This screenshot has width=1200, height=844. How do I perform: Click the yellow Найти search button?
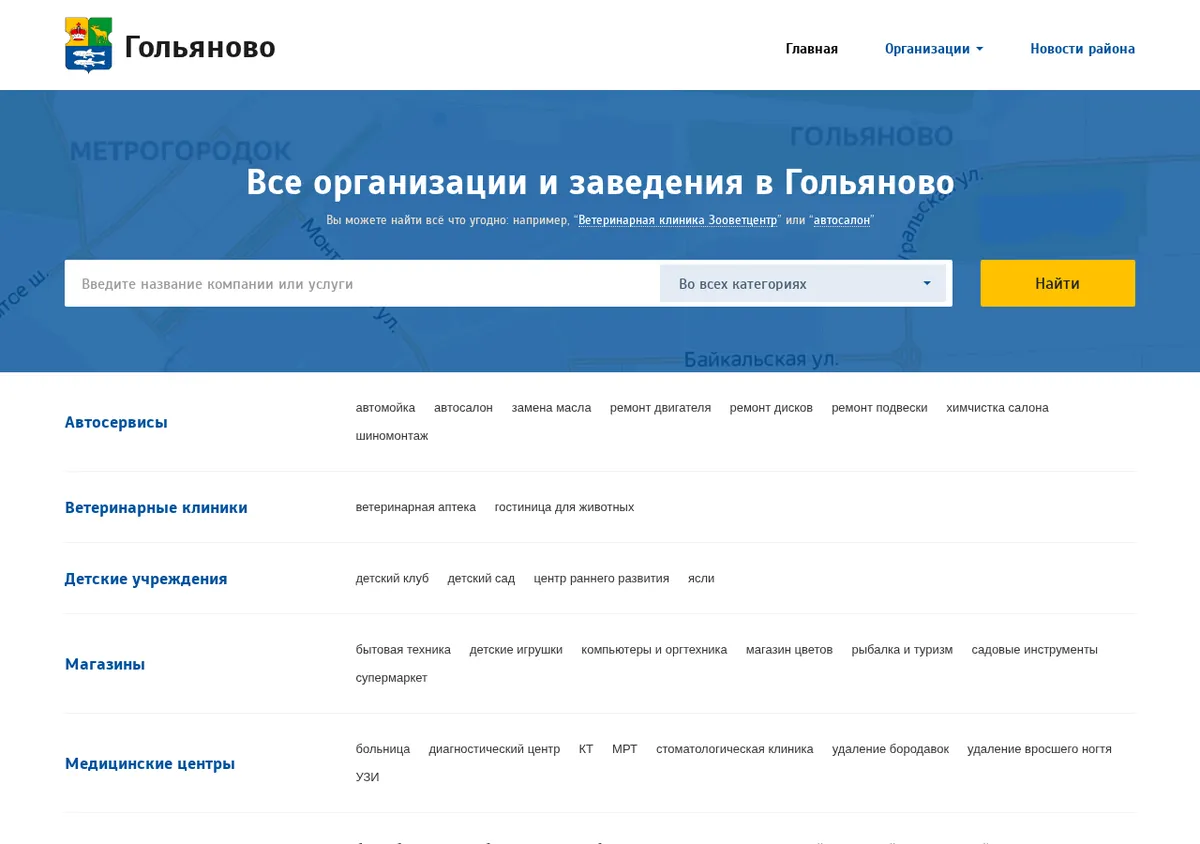point(1058,283)
